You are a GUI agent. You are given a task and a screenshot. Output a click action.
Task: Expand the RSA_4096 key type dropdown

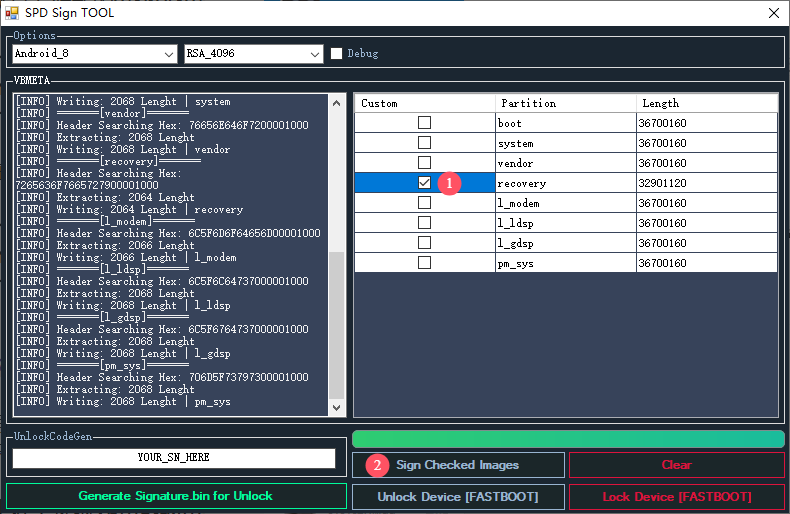[x=253, y=54]
